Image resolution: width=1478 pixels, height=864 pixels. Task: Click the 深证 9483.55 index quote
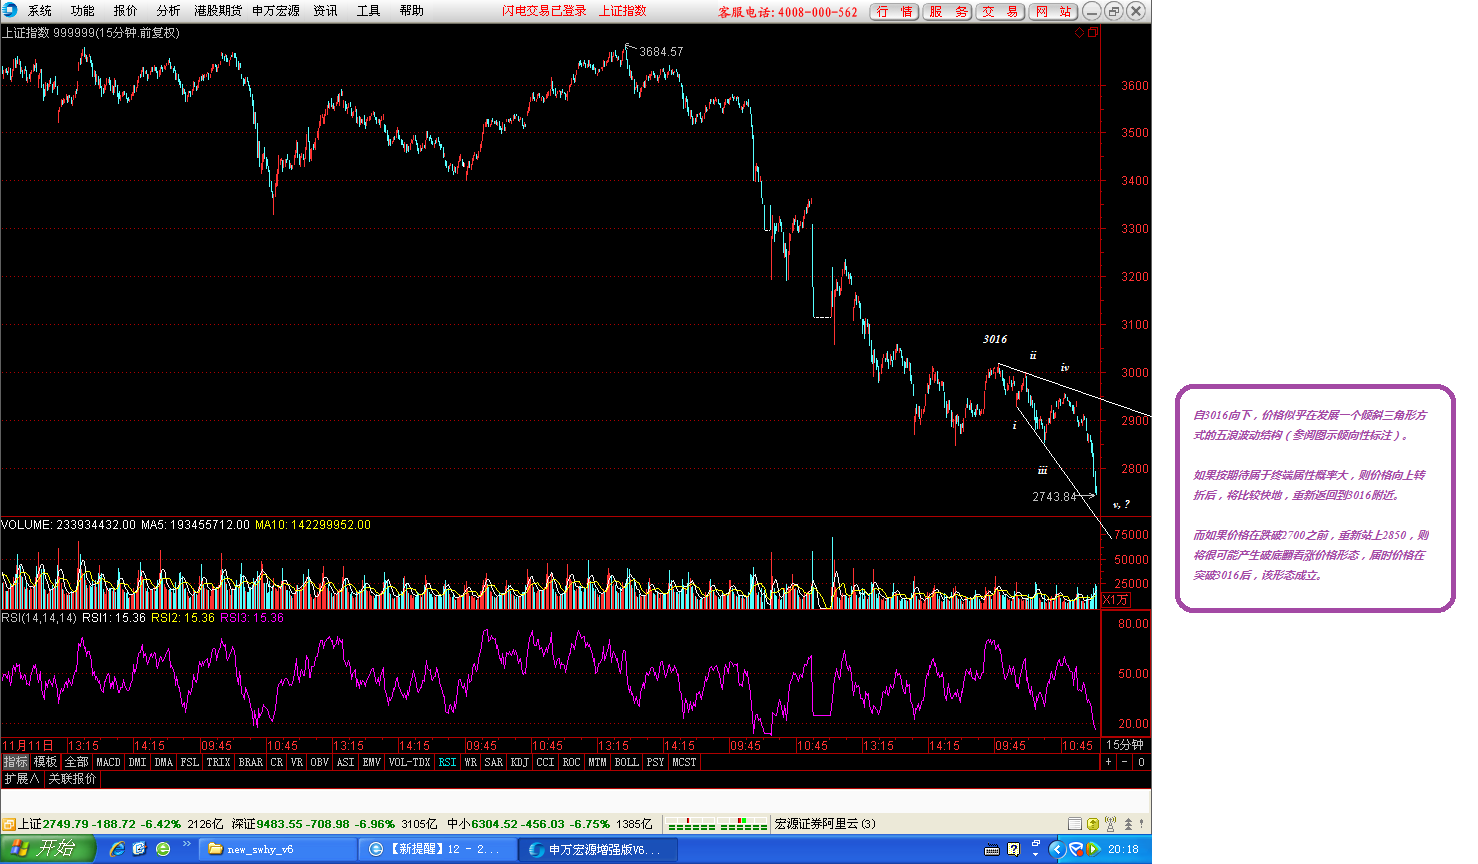[x=334, y=824]
